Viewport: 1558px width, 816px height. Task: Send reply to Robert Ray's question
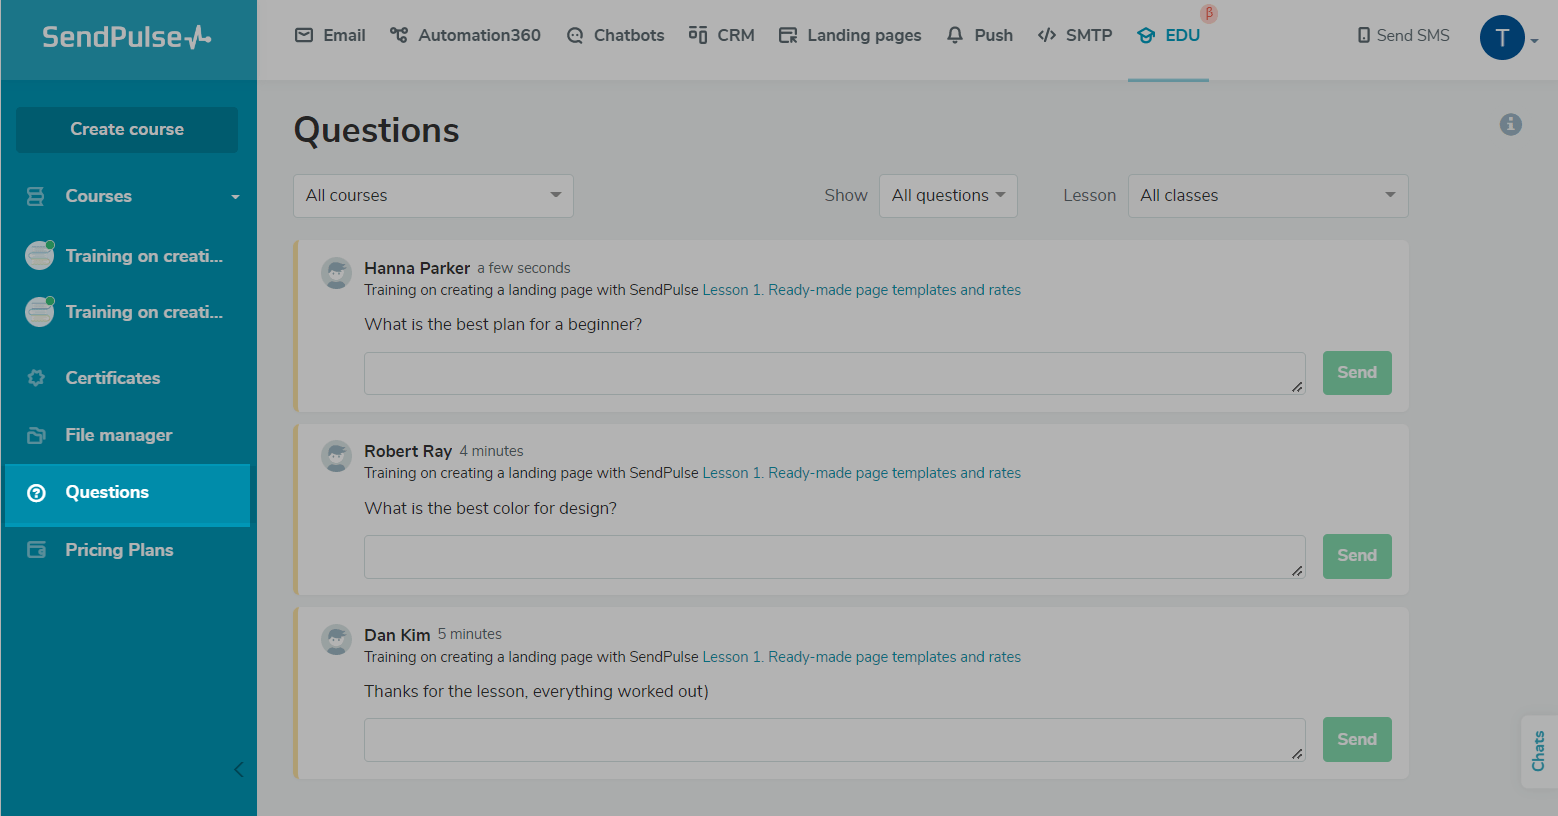[x=1356, y=556]
